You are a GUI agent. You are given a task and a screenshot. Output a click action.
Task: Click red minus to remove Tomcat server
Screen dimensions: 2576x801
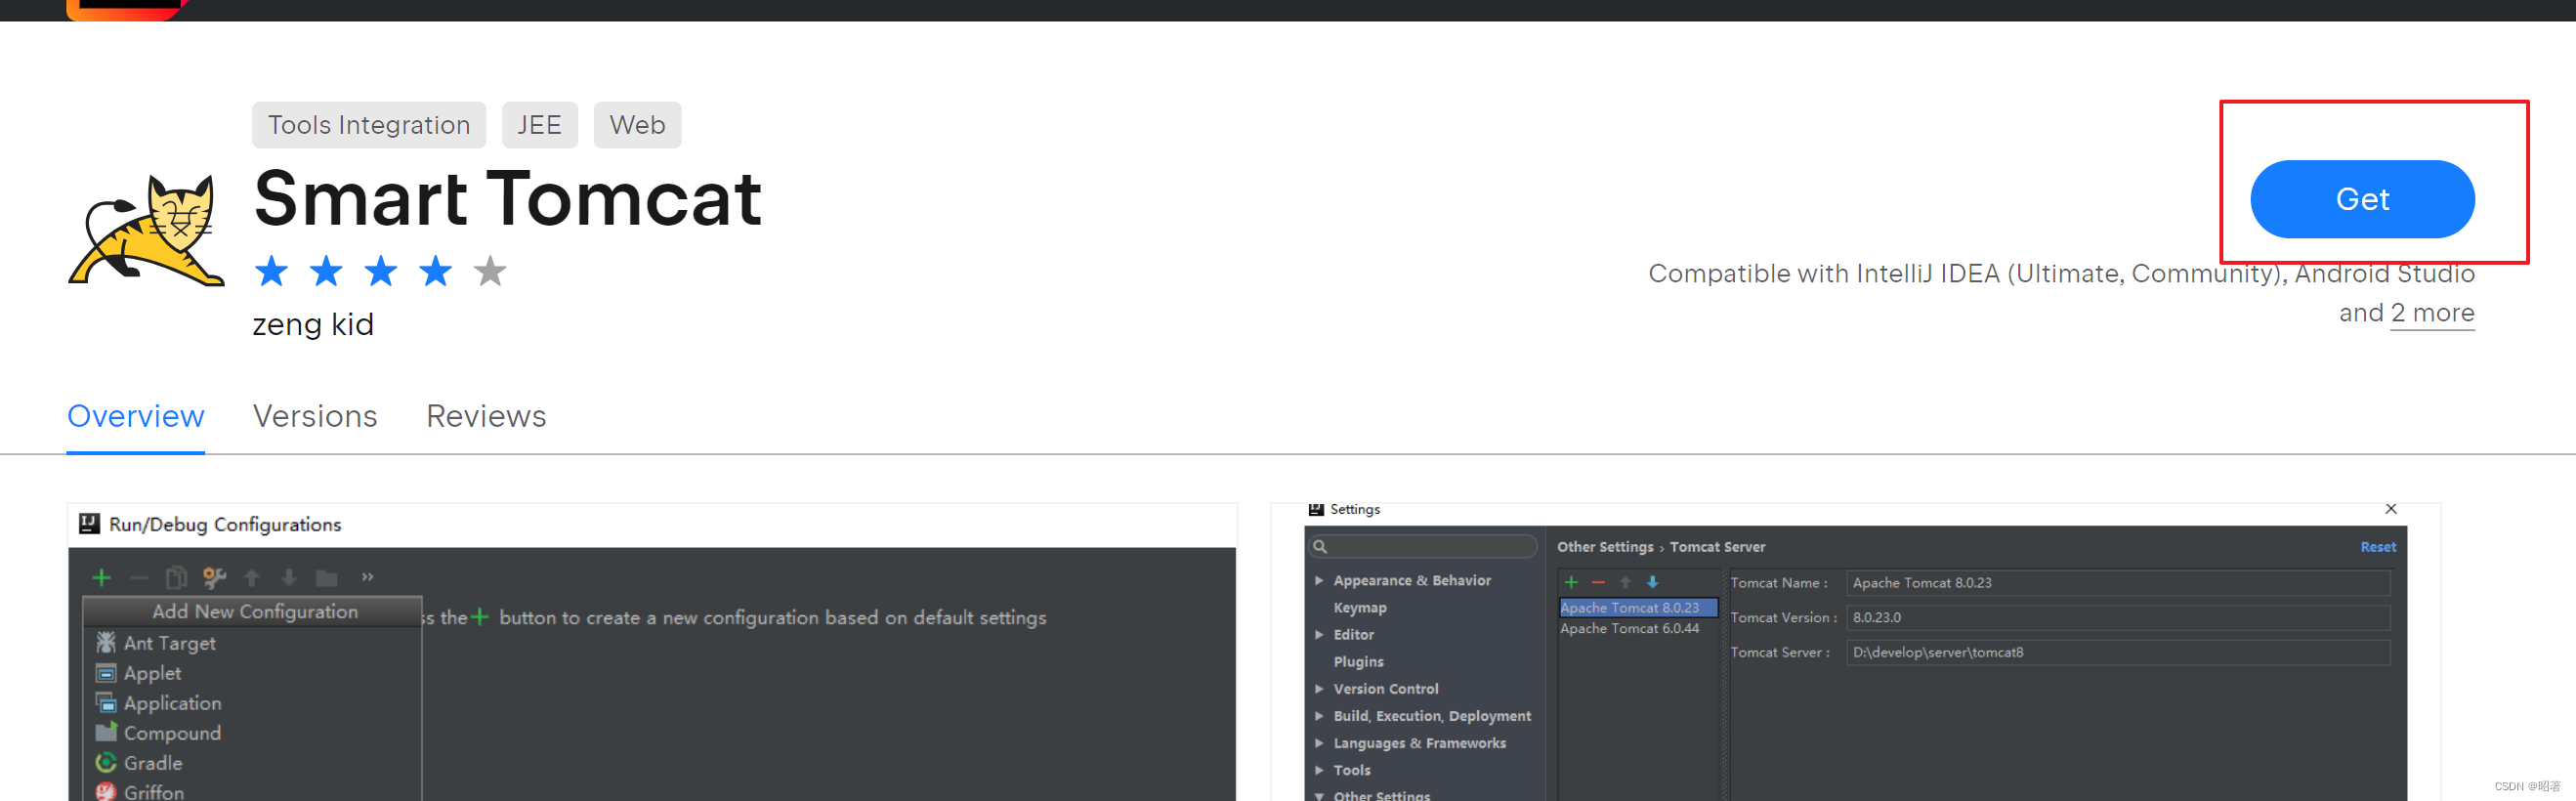(x=1598, y=582)
